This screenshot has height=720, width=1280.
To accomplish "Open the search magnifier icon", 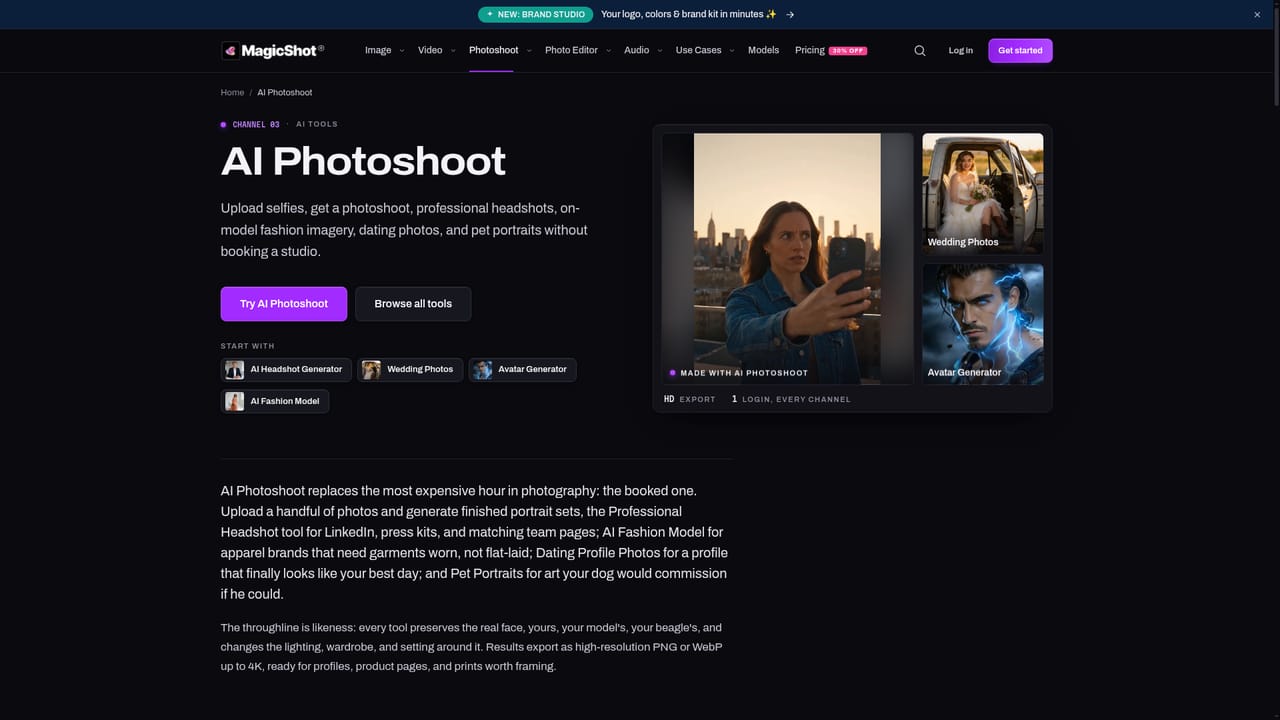I will (x=920, y=50).
